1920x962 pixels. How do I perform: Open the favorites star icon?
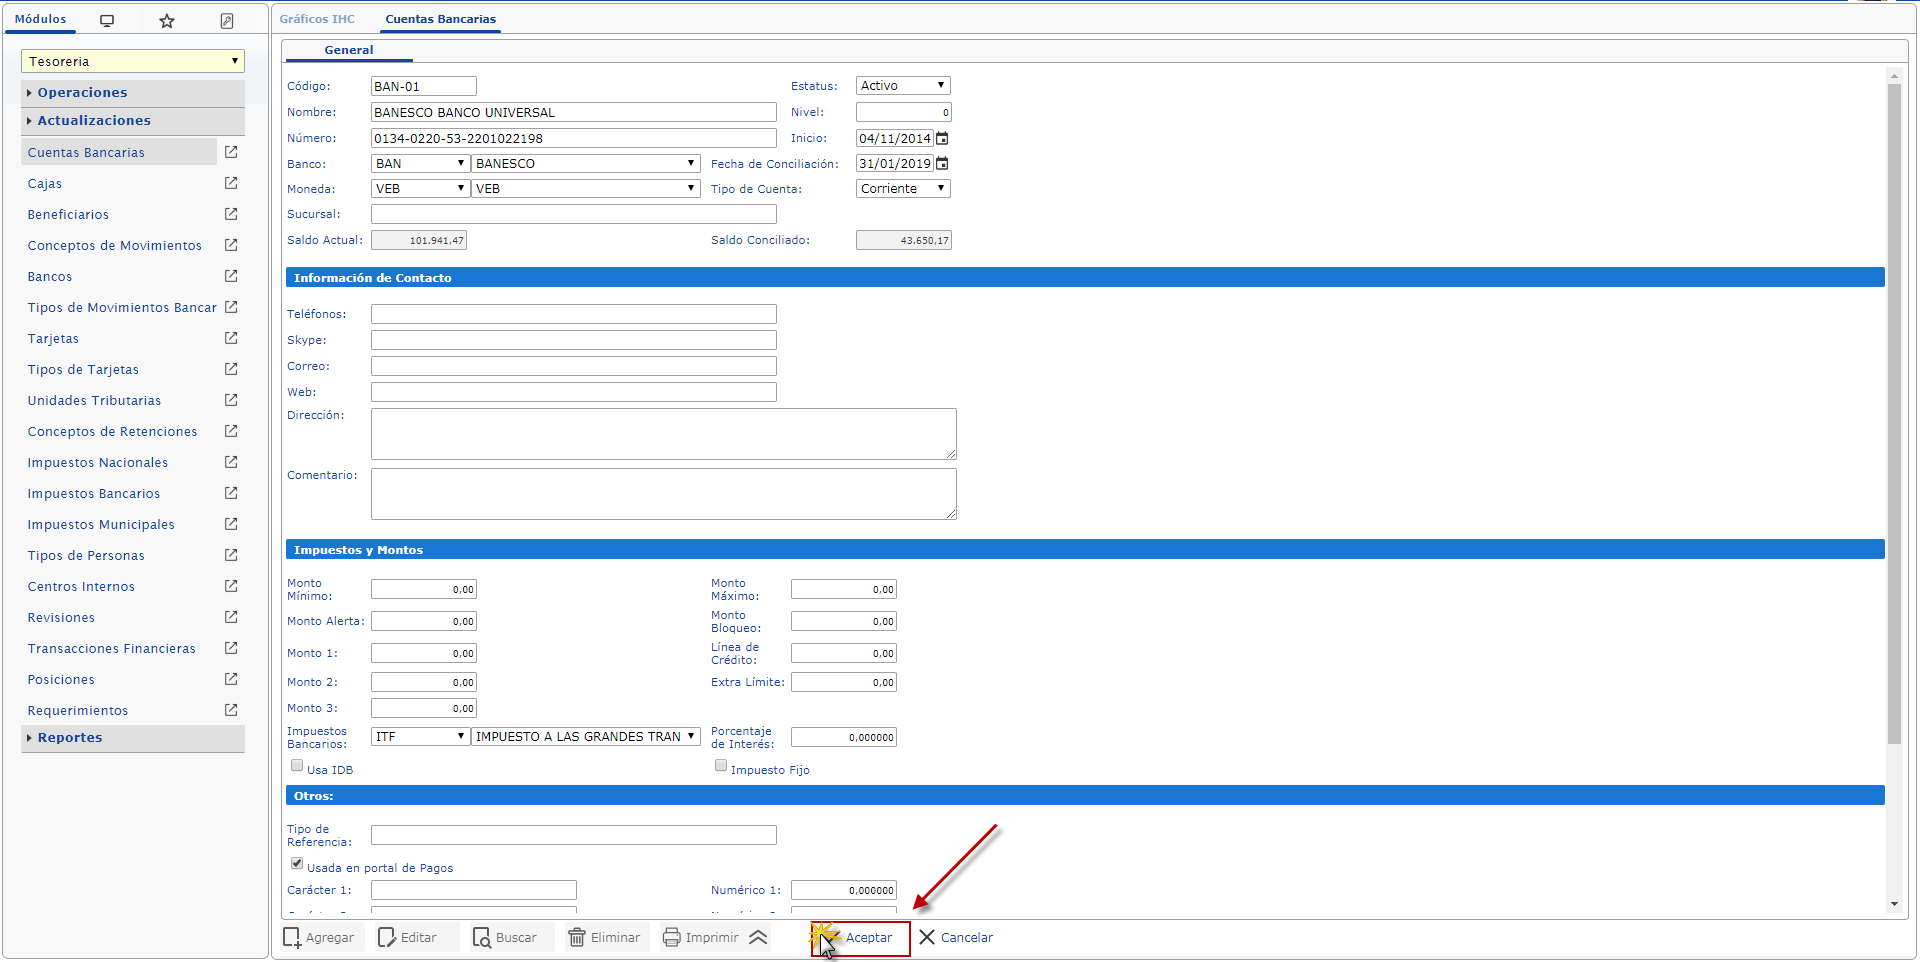pos(167,20)
